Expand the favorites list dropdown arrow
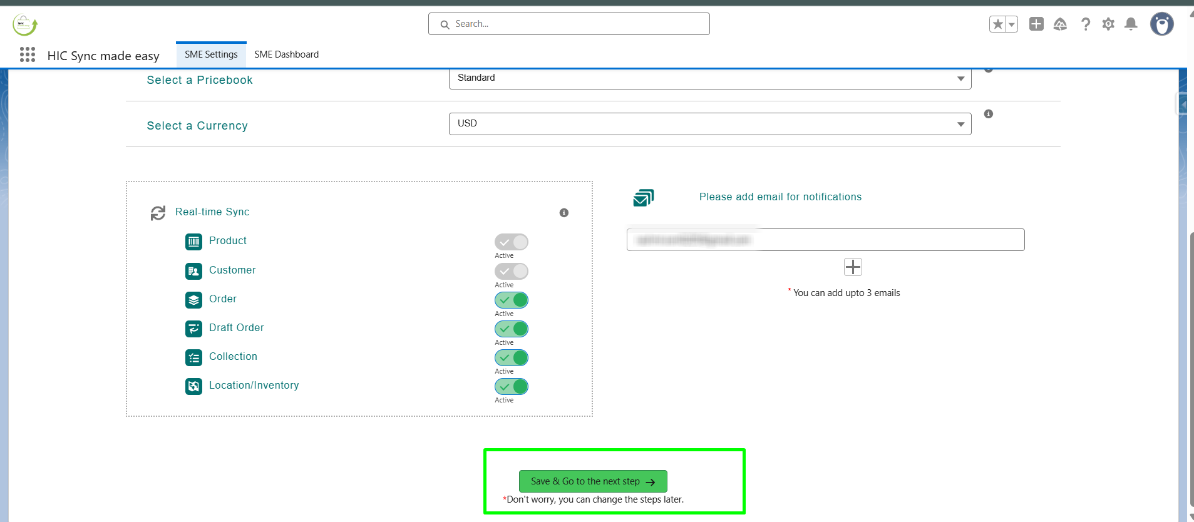Screen dimensions: 1194x522 pos(1012,24)
